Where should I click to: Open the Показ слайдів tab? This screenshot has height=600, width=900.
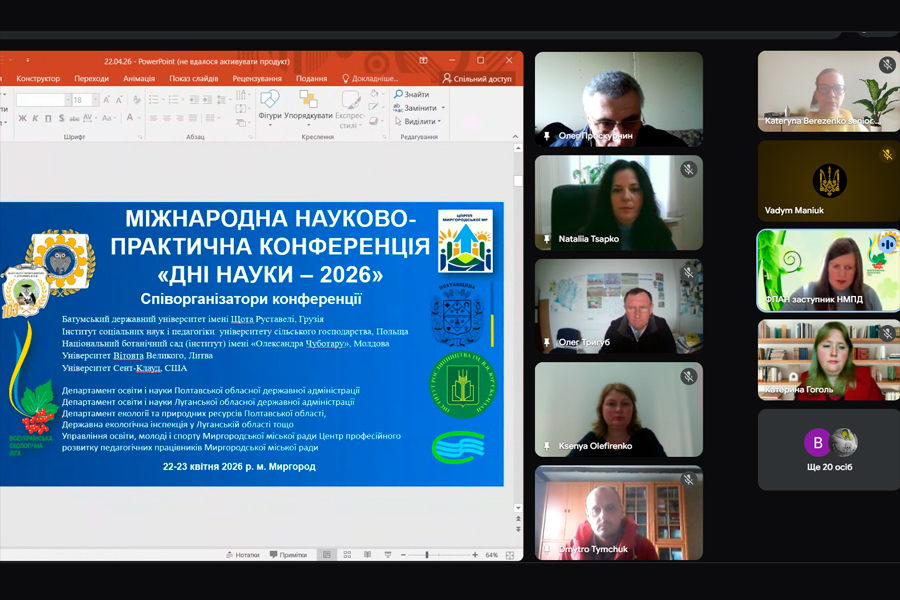(193, 79)
